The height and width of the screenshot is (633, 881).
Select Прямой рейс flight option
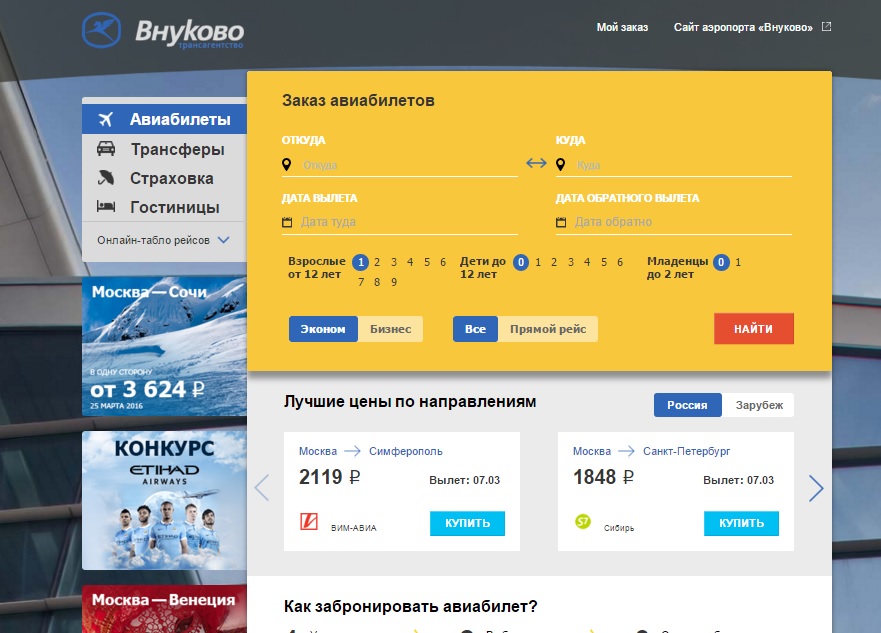pyautogui.click(x=548, y=329)
